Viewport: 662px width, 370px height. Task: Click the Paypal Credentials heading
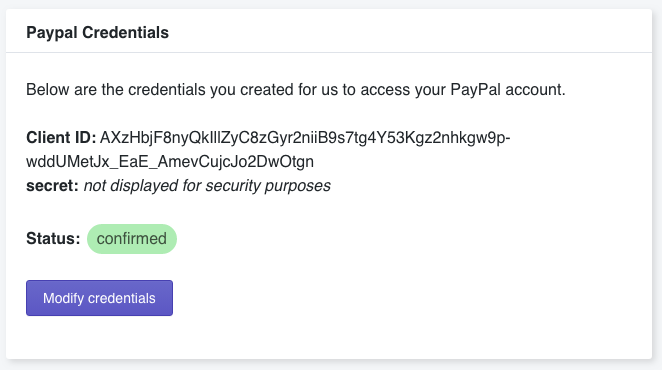98,33
